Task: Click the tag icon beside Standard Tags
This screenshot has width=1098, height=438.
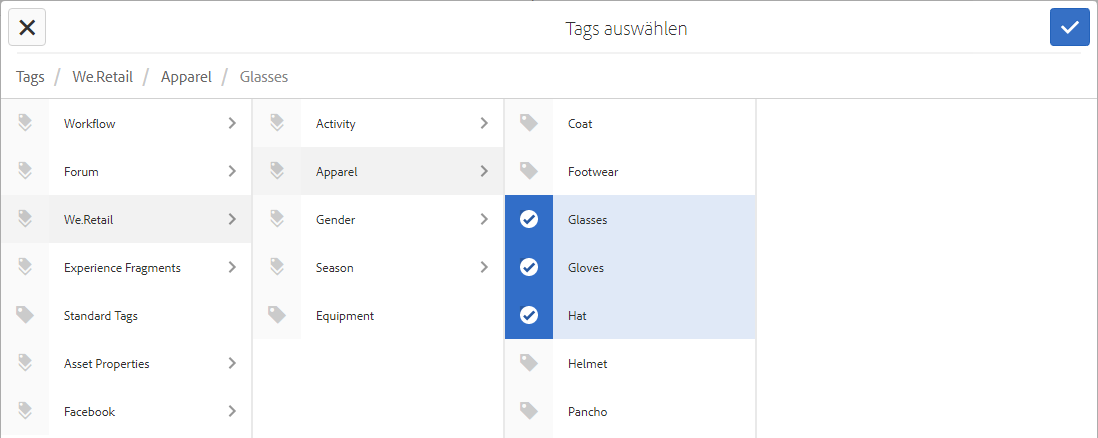Action: pyautogui.click(x=25, y=315)
